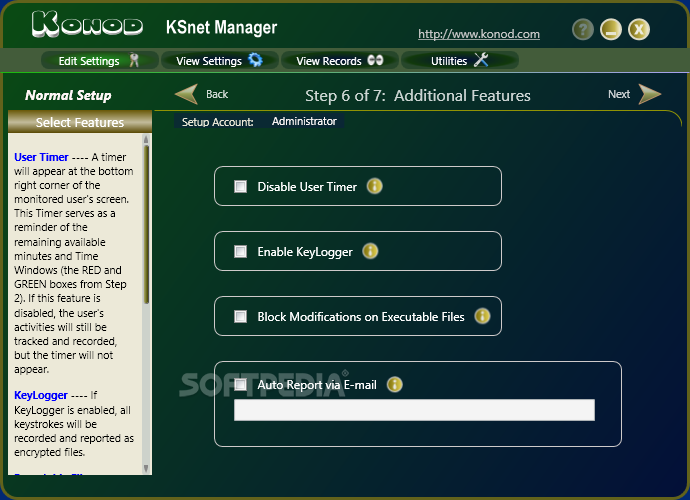Click the Normal Setup heading
690x500 pixels.
68,96
